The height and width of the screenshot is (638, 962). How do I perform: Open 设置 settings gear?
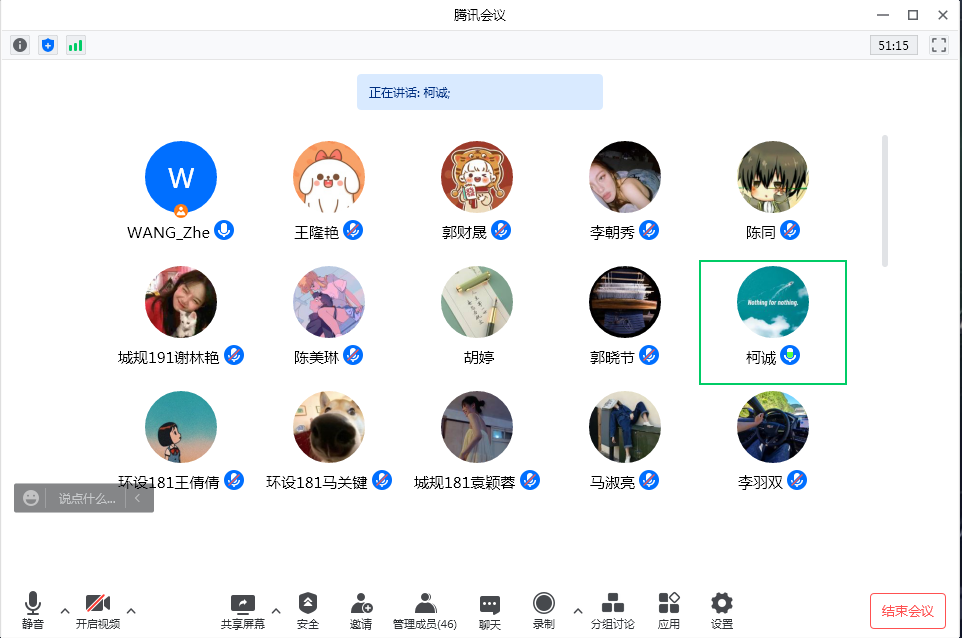point(721,609)
